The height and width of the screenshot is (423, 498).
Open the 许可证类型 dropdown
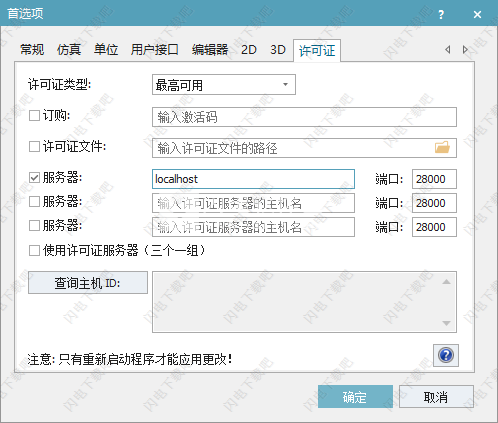(x=224, y=85)
